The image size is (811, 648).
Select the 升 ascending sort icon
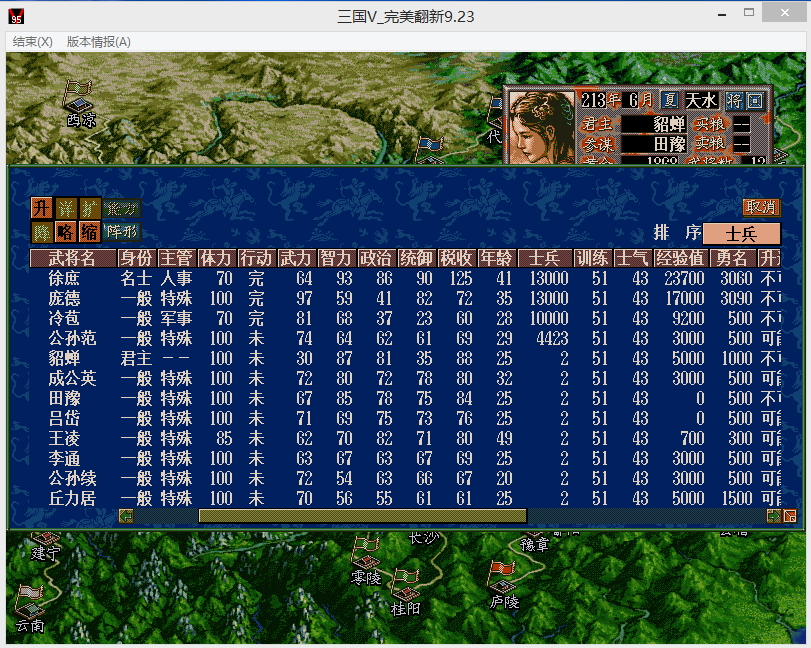[41, 208]
